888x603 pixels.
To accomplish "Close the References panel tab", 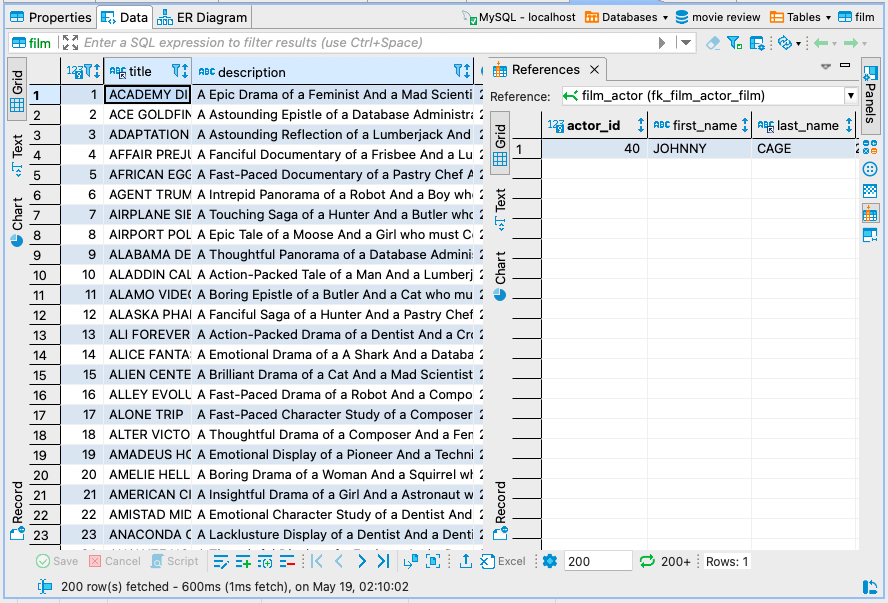I will coord(594,70).
